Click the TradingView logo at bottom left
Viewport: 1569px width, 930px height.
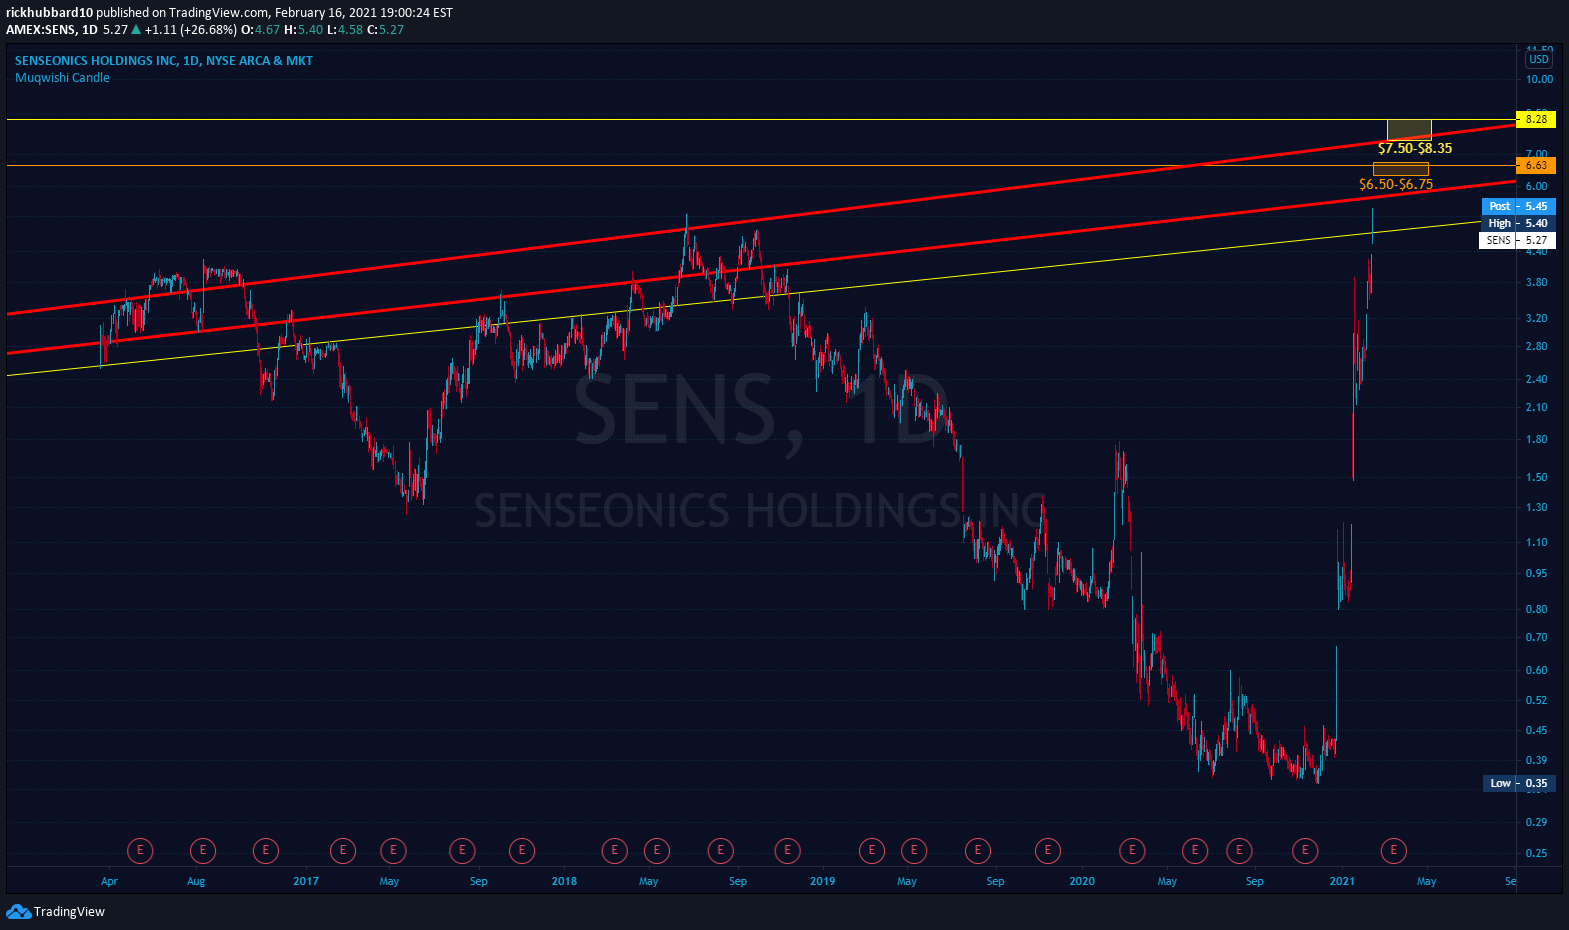55,911
